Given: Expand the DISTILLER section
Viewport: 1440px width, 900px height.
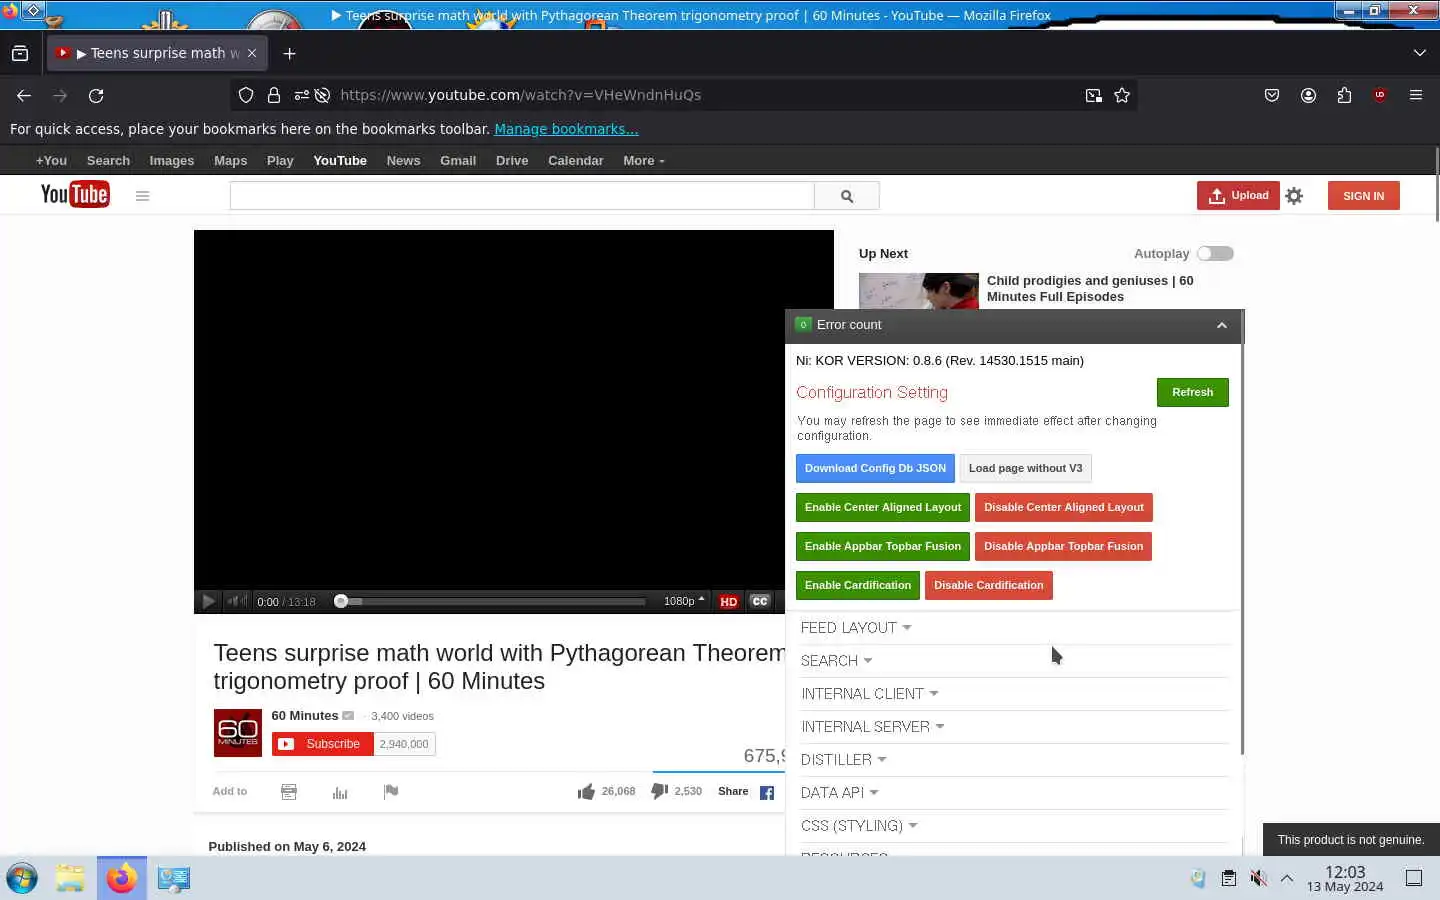Looking at the screenshot, I should point(844,760).
